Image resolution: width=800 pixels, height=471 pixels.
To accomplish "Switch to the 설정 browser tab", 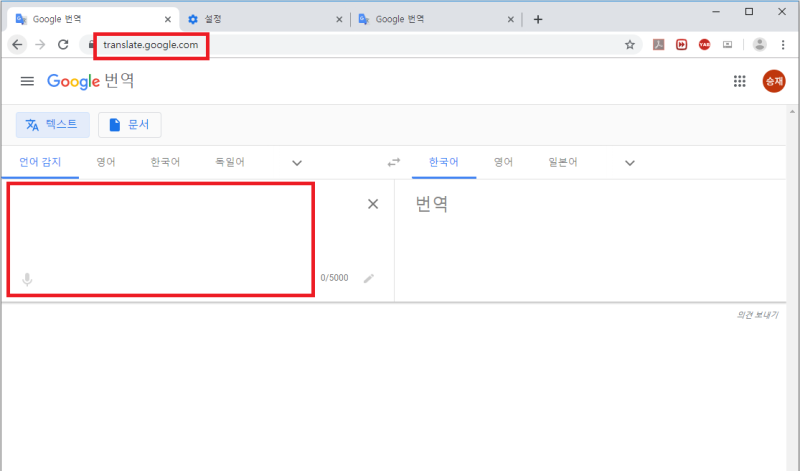I will click(x=264, y=19).
